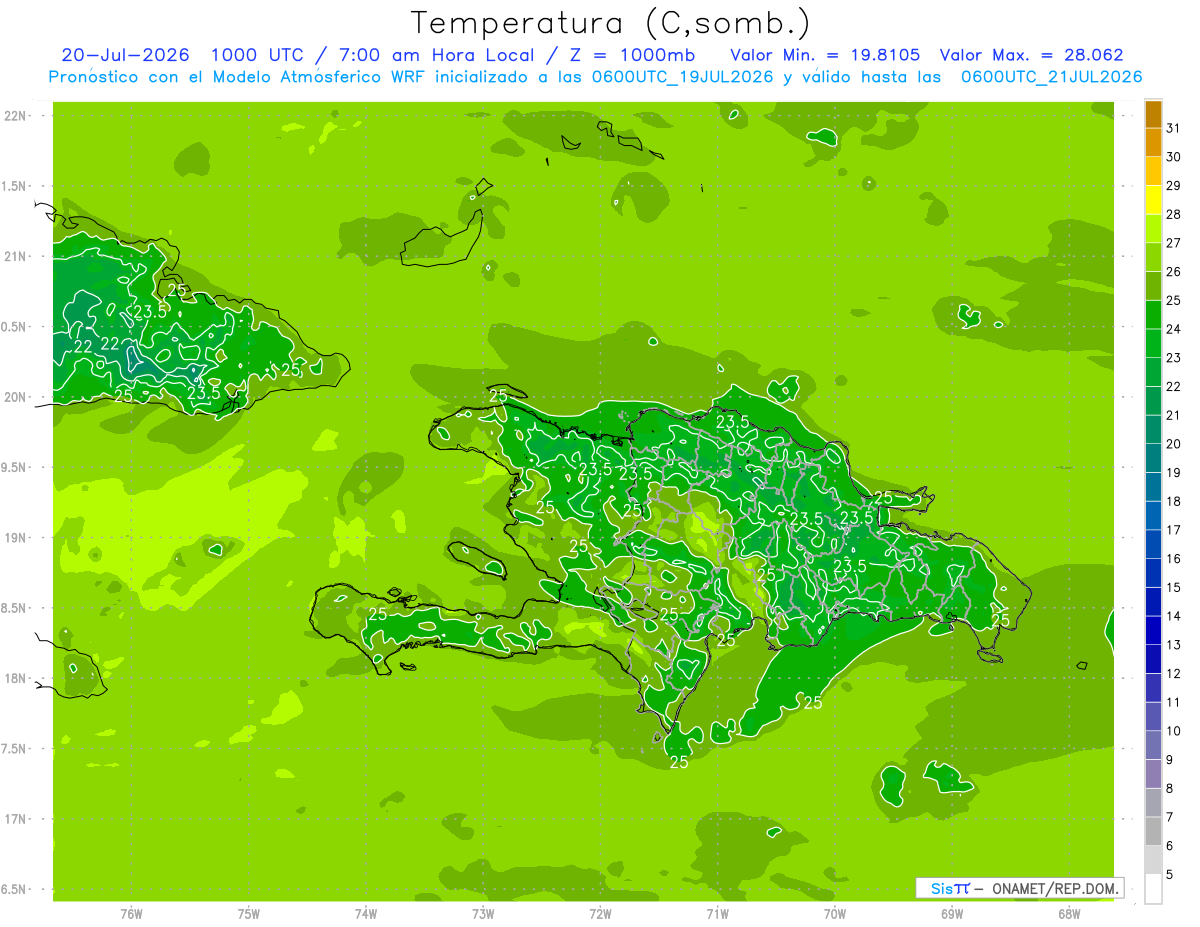Click the 19N latitude axis label
Screen dimensions: 1200x927
pyautogui.click(x=16, y=538)
